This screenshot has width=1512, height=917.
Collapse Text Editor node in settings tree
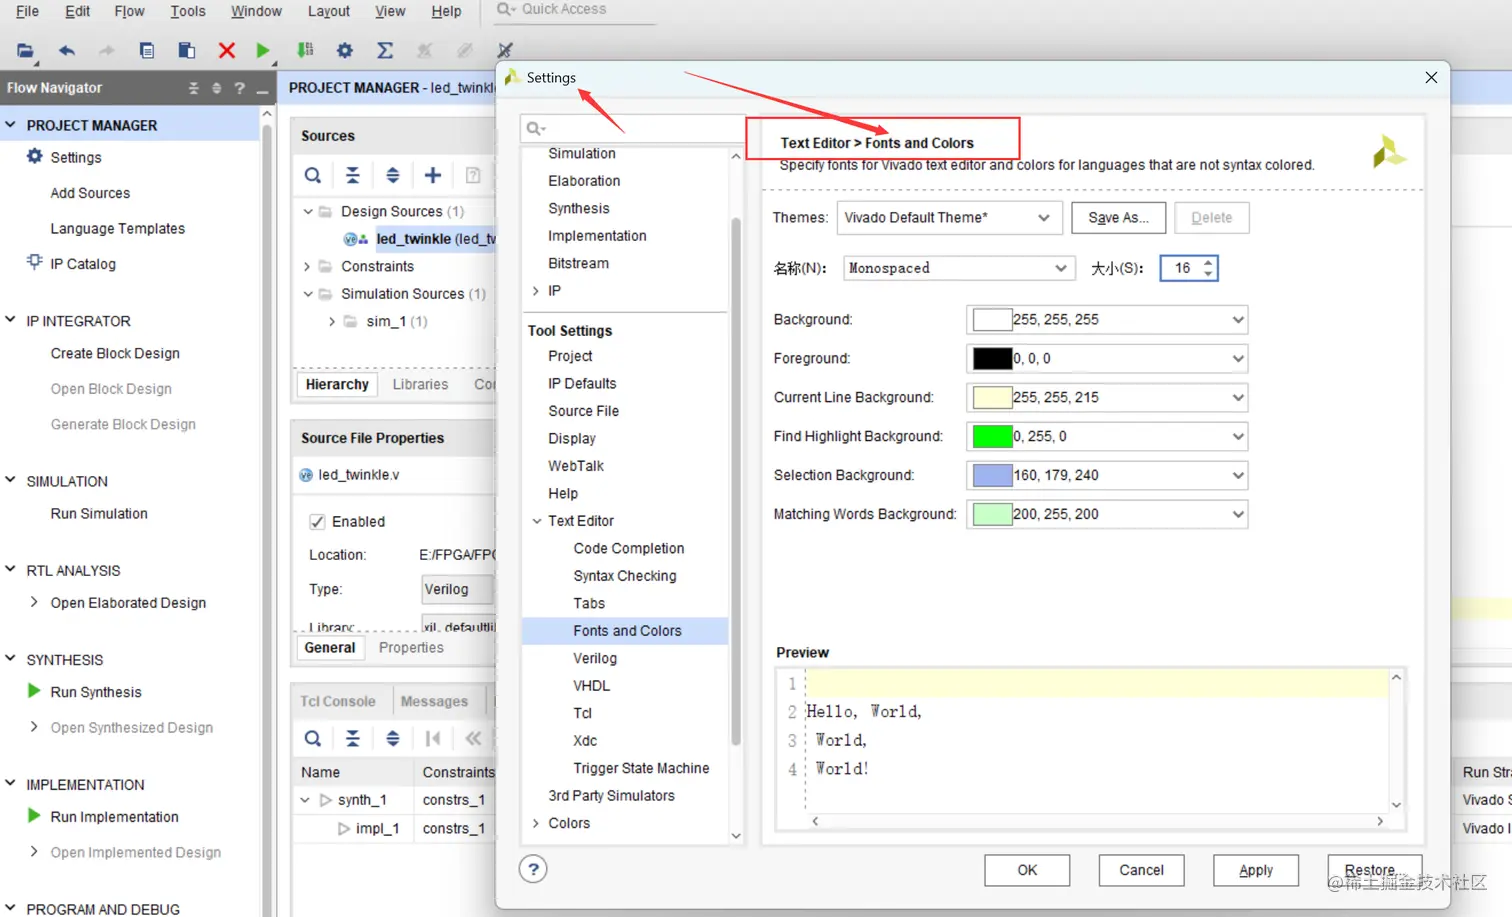click(x=537, y=521)
